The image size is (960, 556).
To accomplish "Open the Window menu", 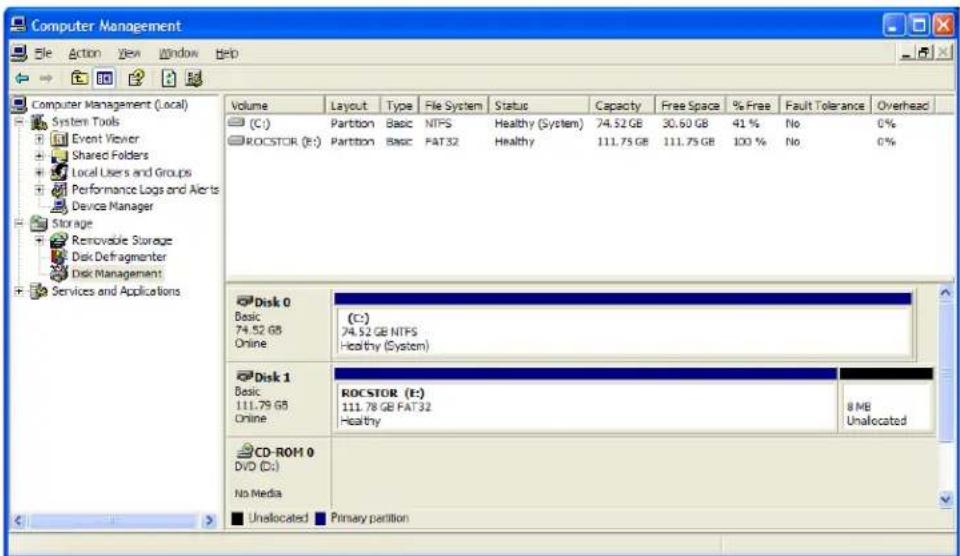I will coord(178,53).
